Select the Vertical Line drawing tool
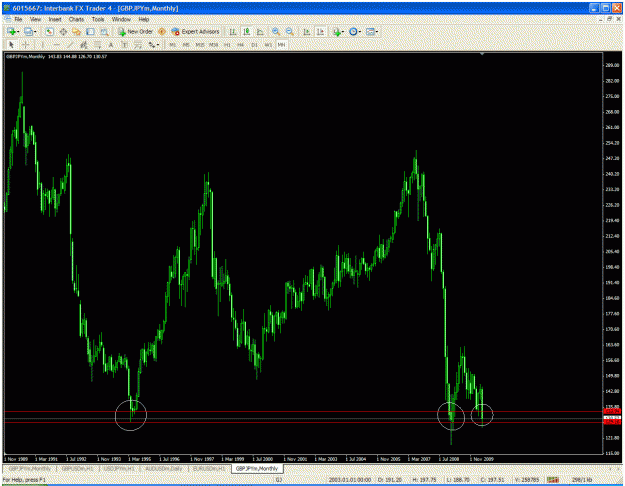Image resolution: width=625 pixels, height=486 pixels. coord(42,45)
